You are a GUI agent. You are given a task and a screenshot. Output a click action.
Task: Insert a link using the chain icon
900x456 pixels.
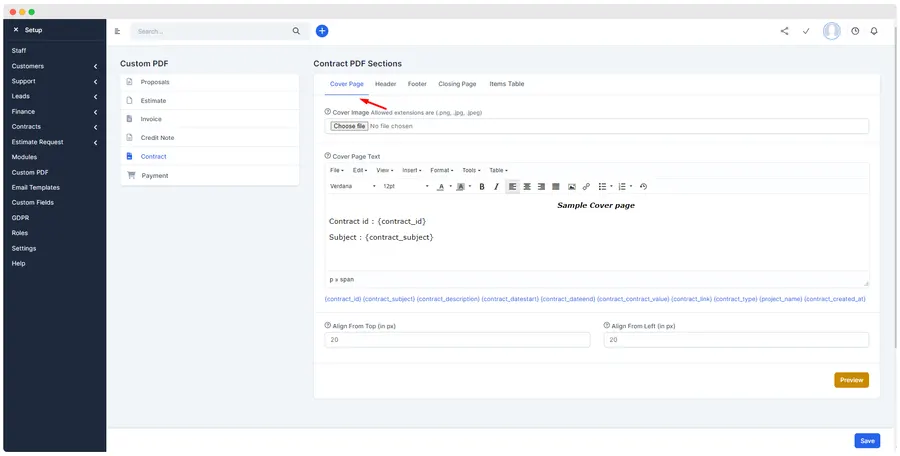pos(586,187)
